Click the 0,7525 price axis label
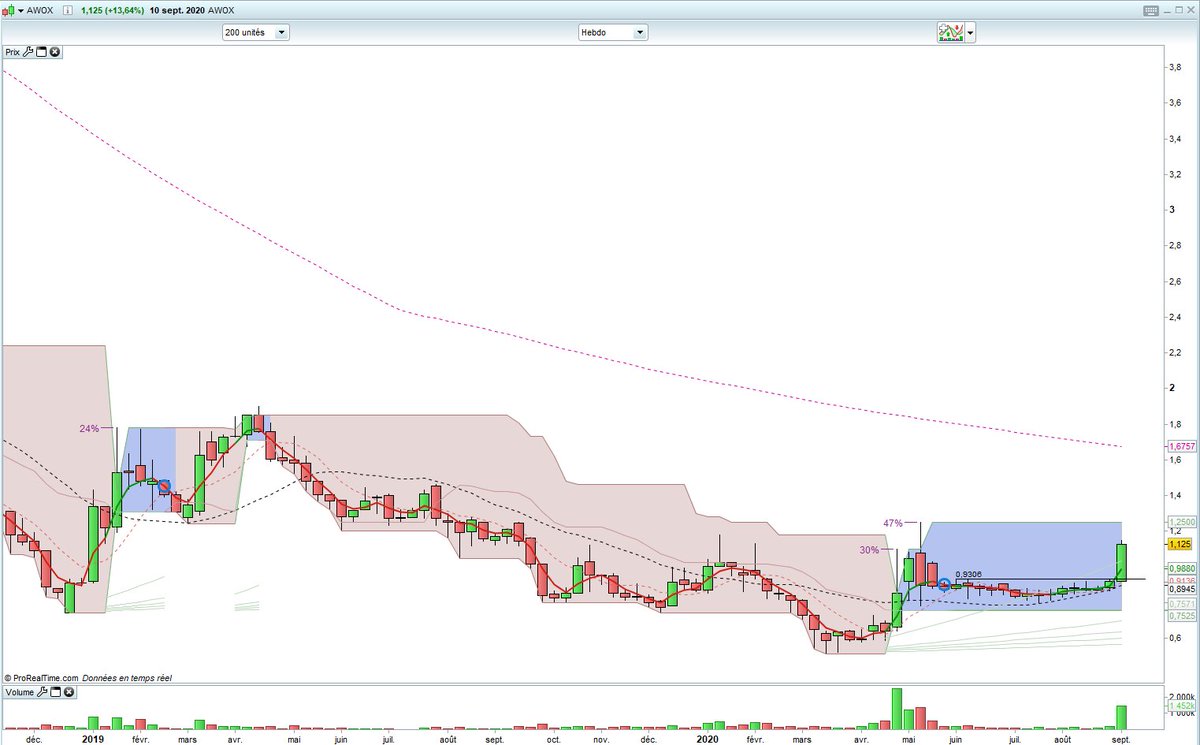This screenshot has width=1200, height=745. pyautogui.click(x=1180, y=616)
